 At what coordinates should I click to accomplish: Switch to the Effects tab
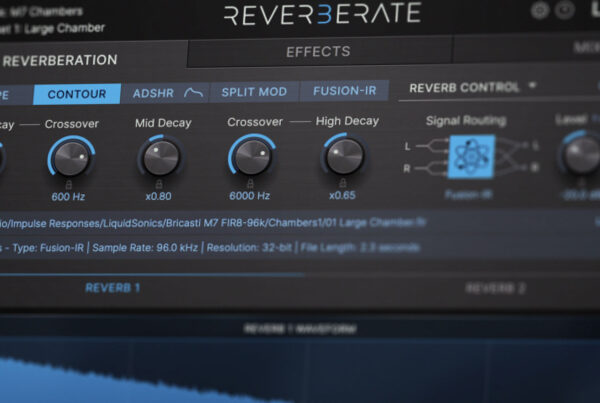(x=318, y=52)
